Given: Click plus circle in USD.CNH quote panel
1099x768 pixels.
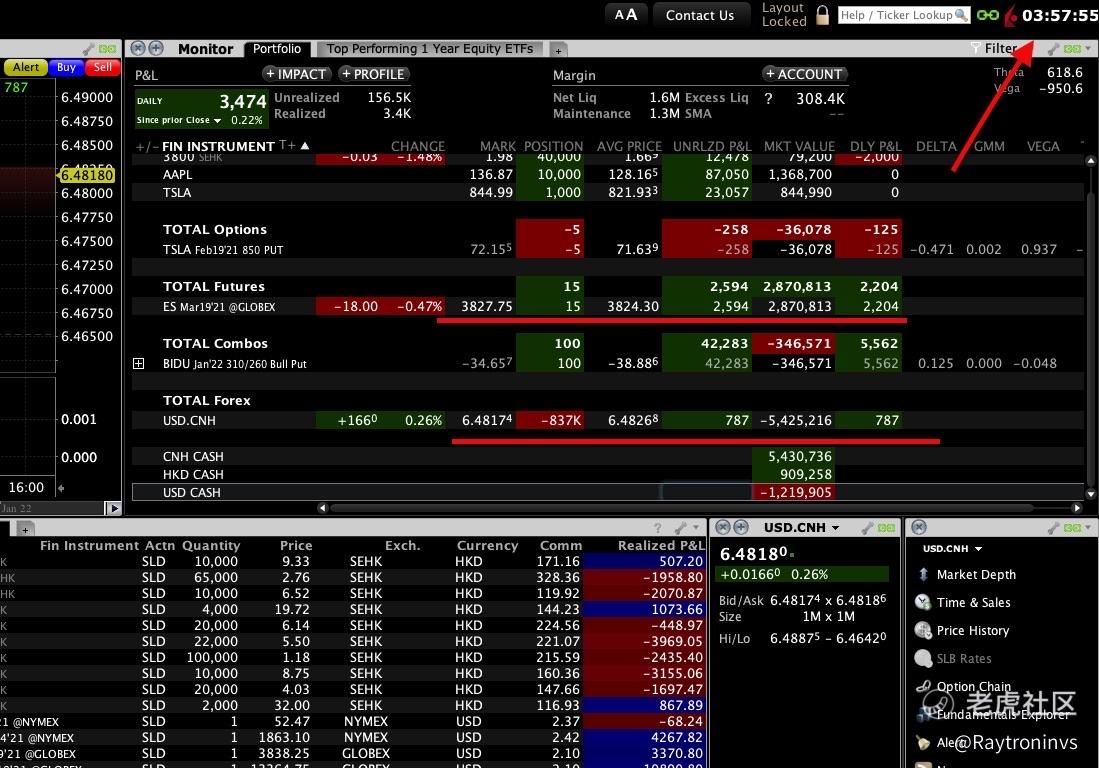Looking at the screenshot, I should tap(741, 527).
